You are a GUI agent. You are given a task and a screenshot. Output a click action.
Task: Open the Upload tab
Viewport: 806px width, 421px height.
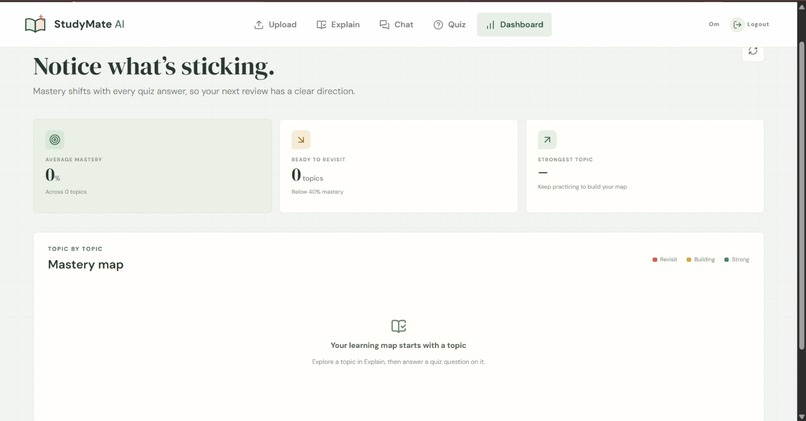point(276,25)
